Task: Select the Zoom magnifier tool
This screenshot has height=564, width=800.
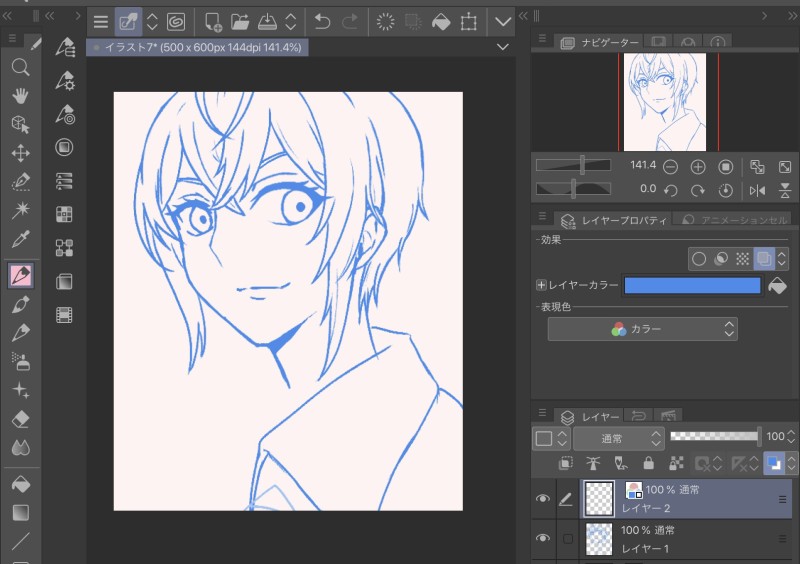Action: tap(20, 67)
